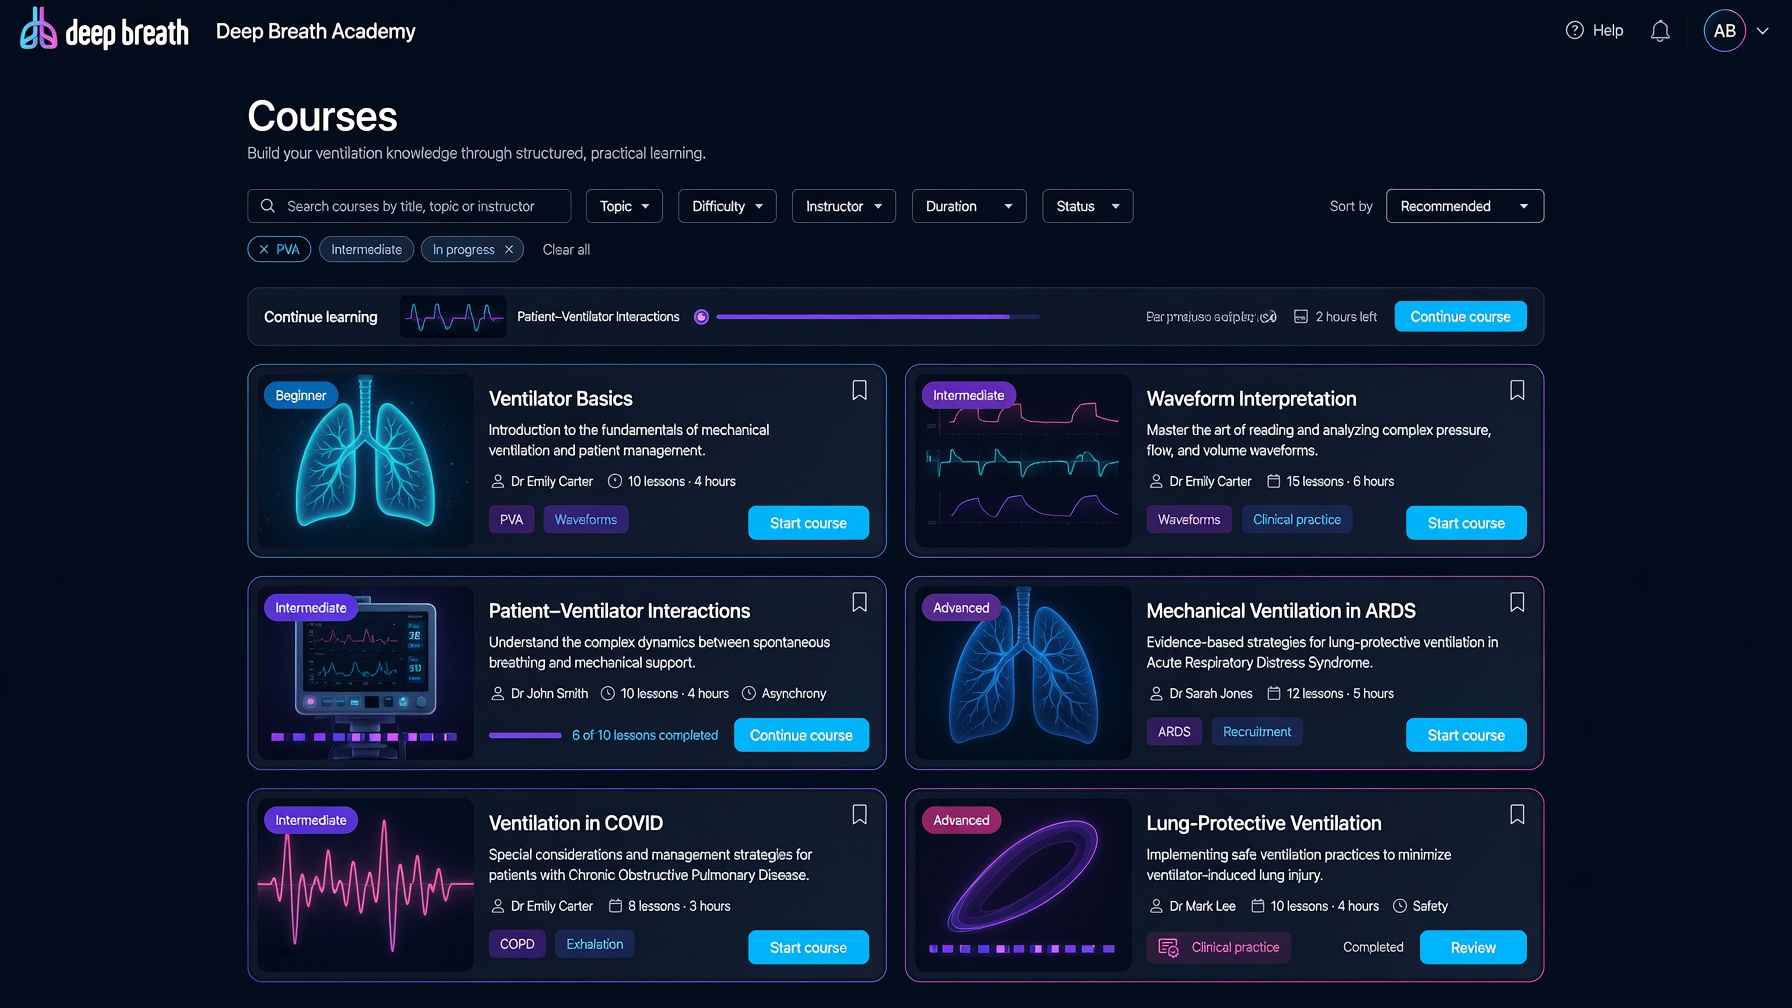Click the Continue learning progress bar
Image resolution: width=1792 pixels, height=1008 pixels.
[878, 317]
